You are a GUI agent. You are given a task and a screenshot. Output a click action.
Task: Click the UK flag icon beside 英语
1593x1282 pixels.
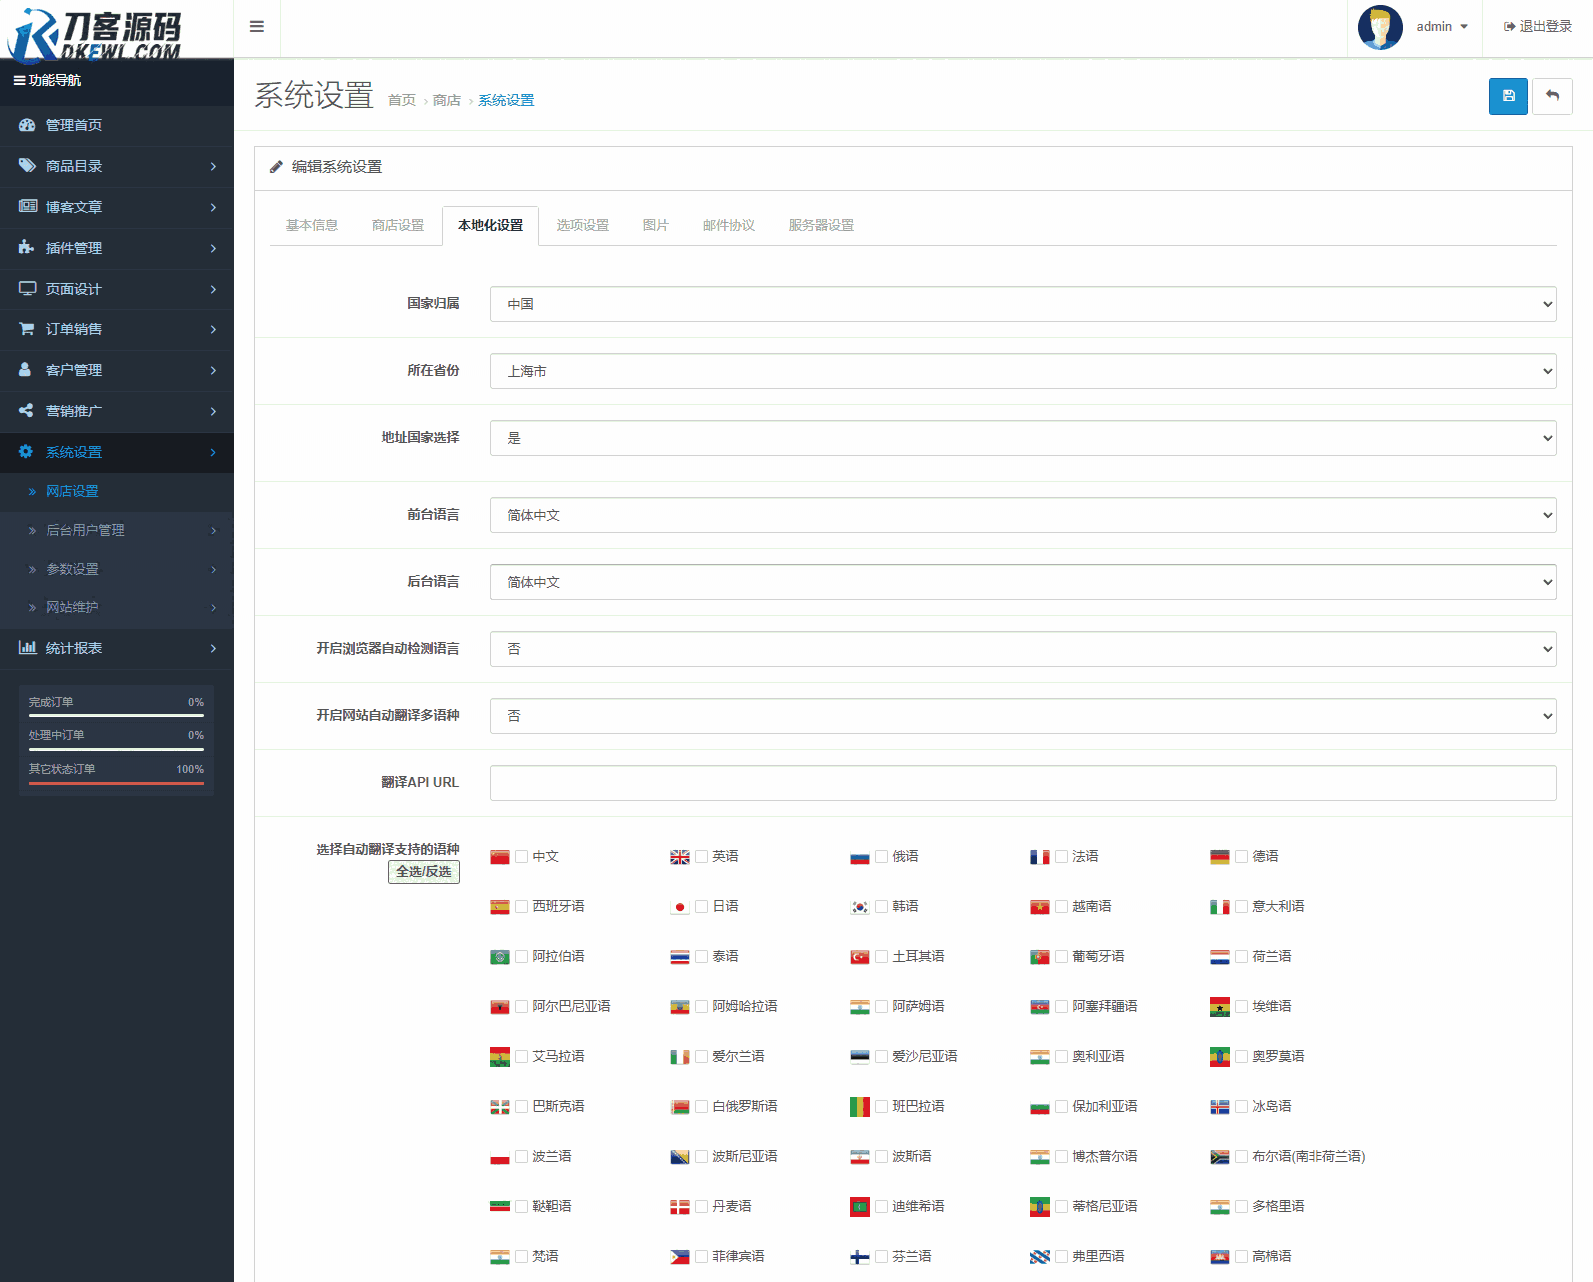pos(680,857)
